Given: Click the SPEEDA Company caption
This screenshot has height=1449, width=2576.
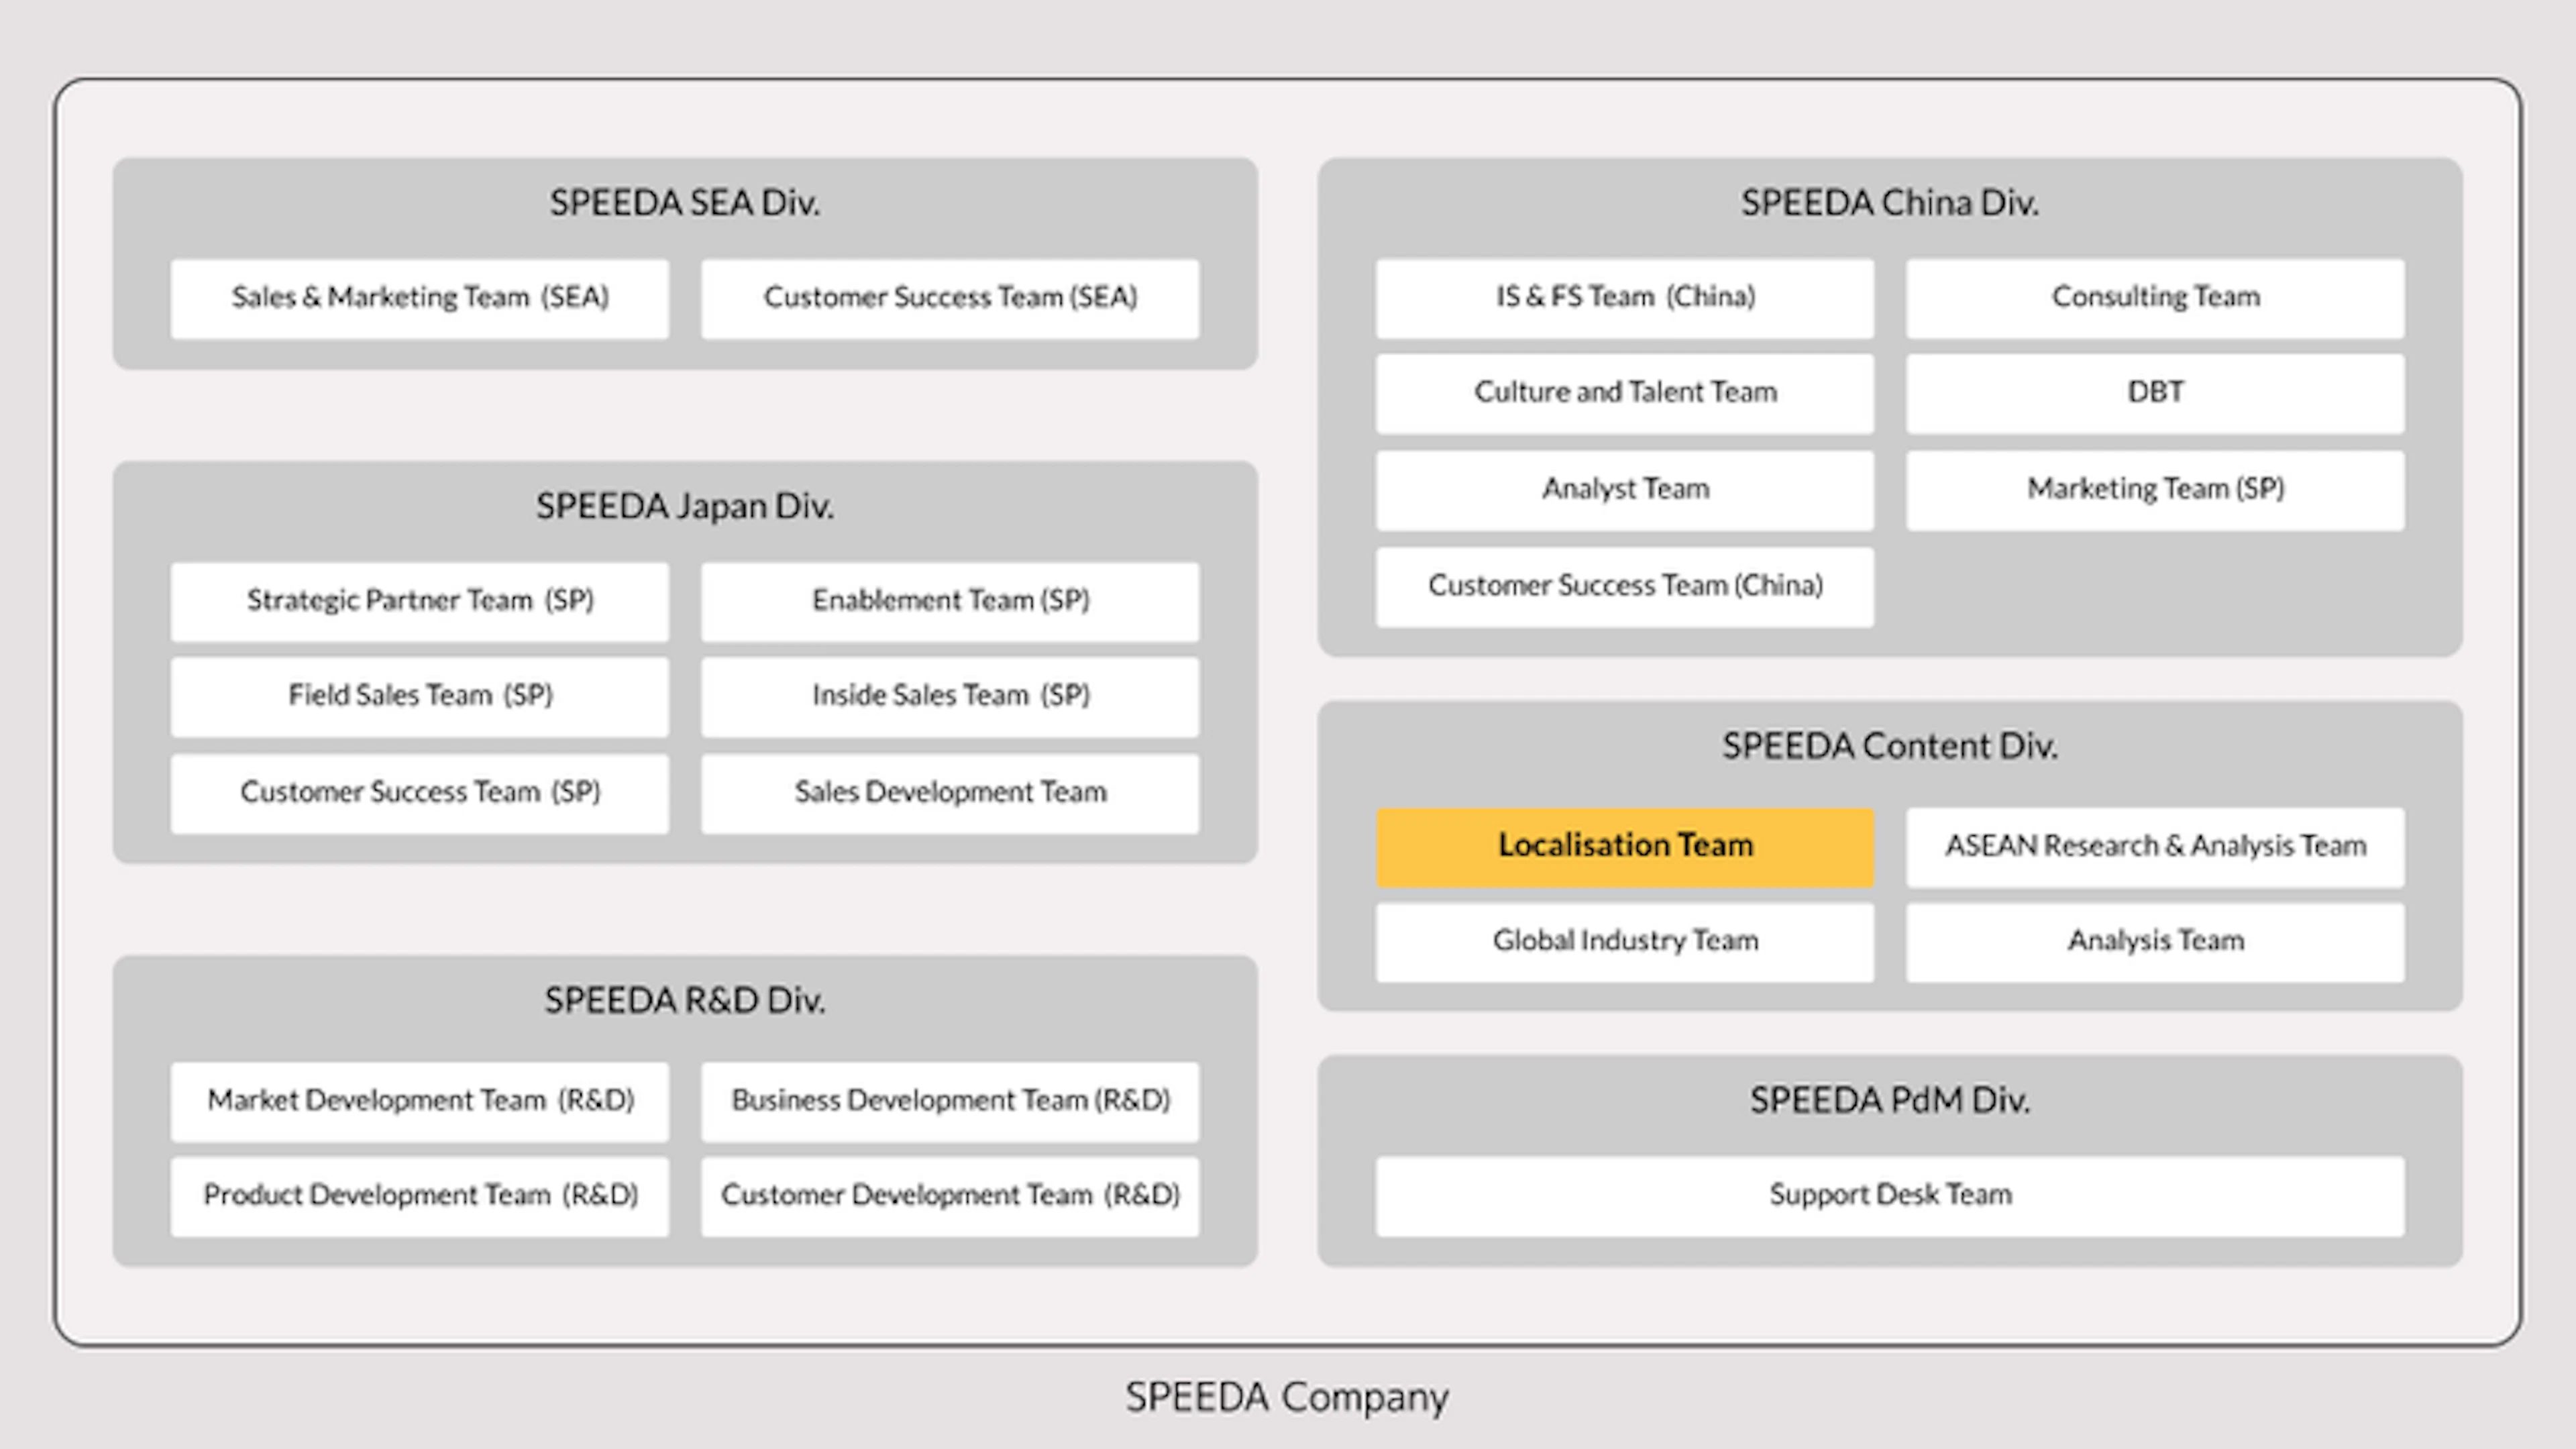Looking at the screenshot, I should (1287, 1398).
